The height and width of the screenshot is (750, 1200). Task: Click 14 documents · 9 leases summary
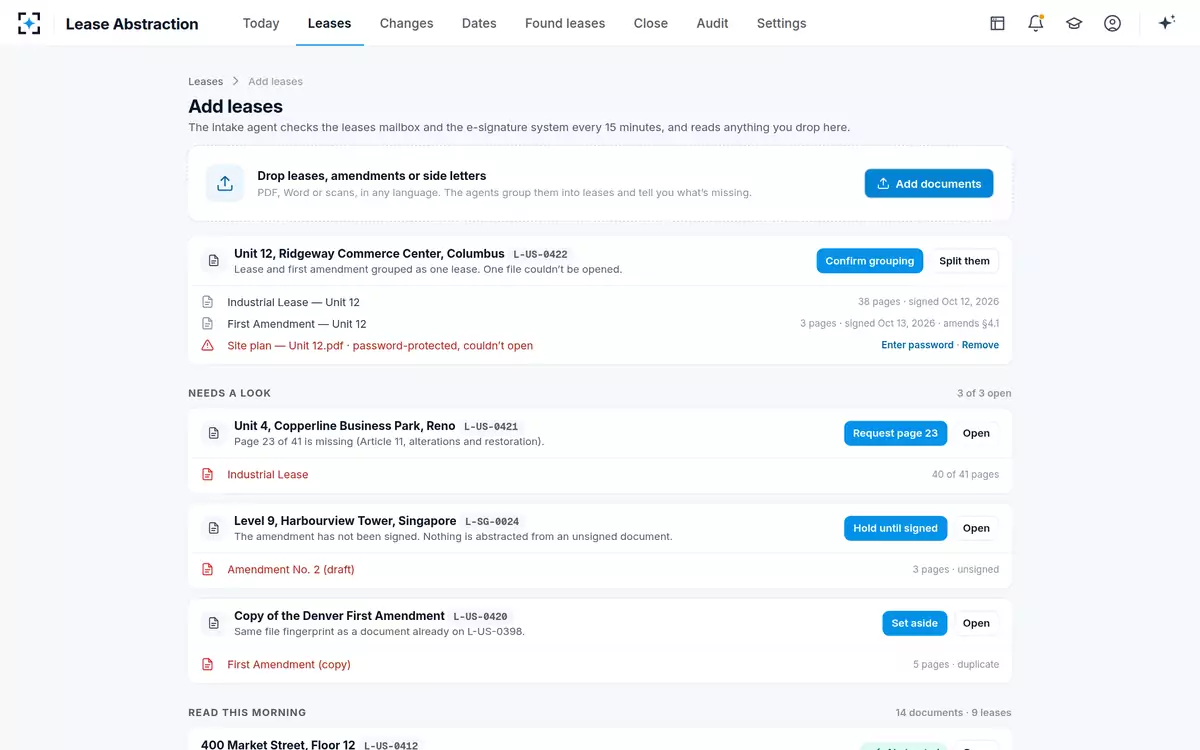click(x=953, y=712)
